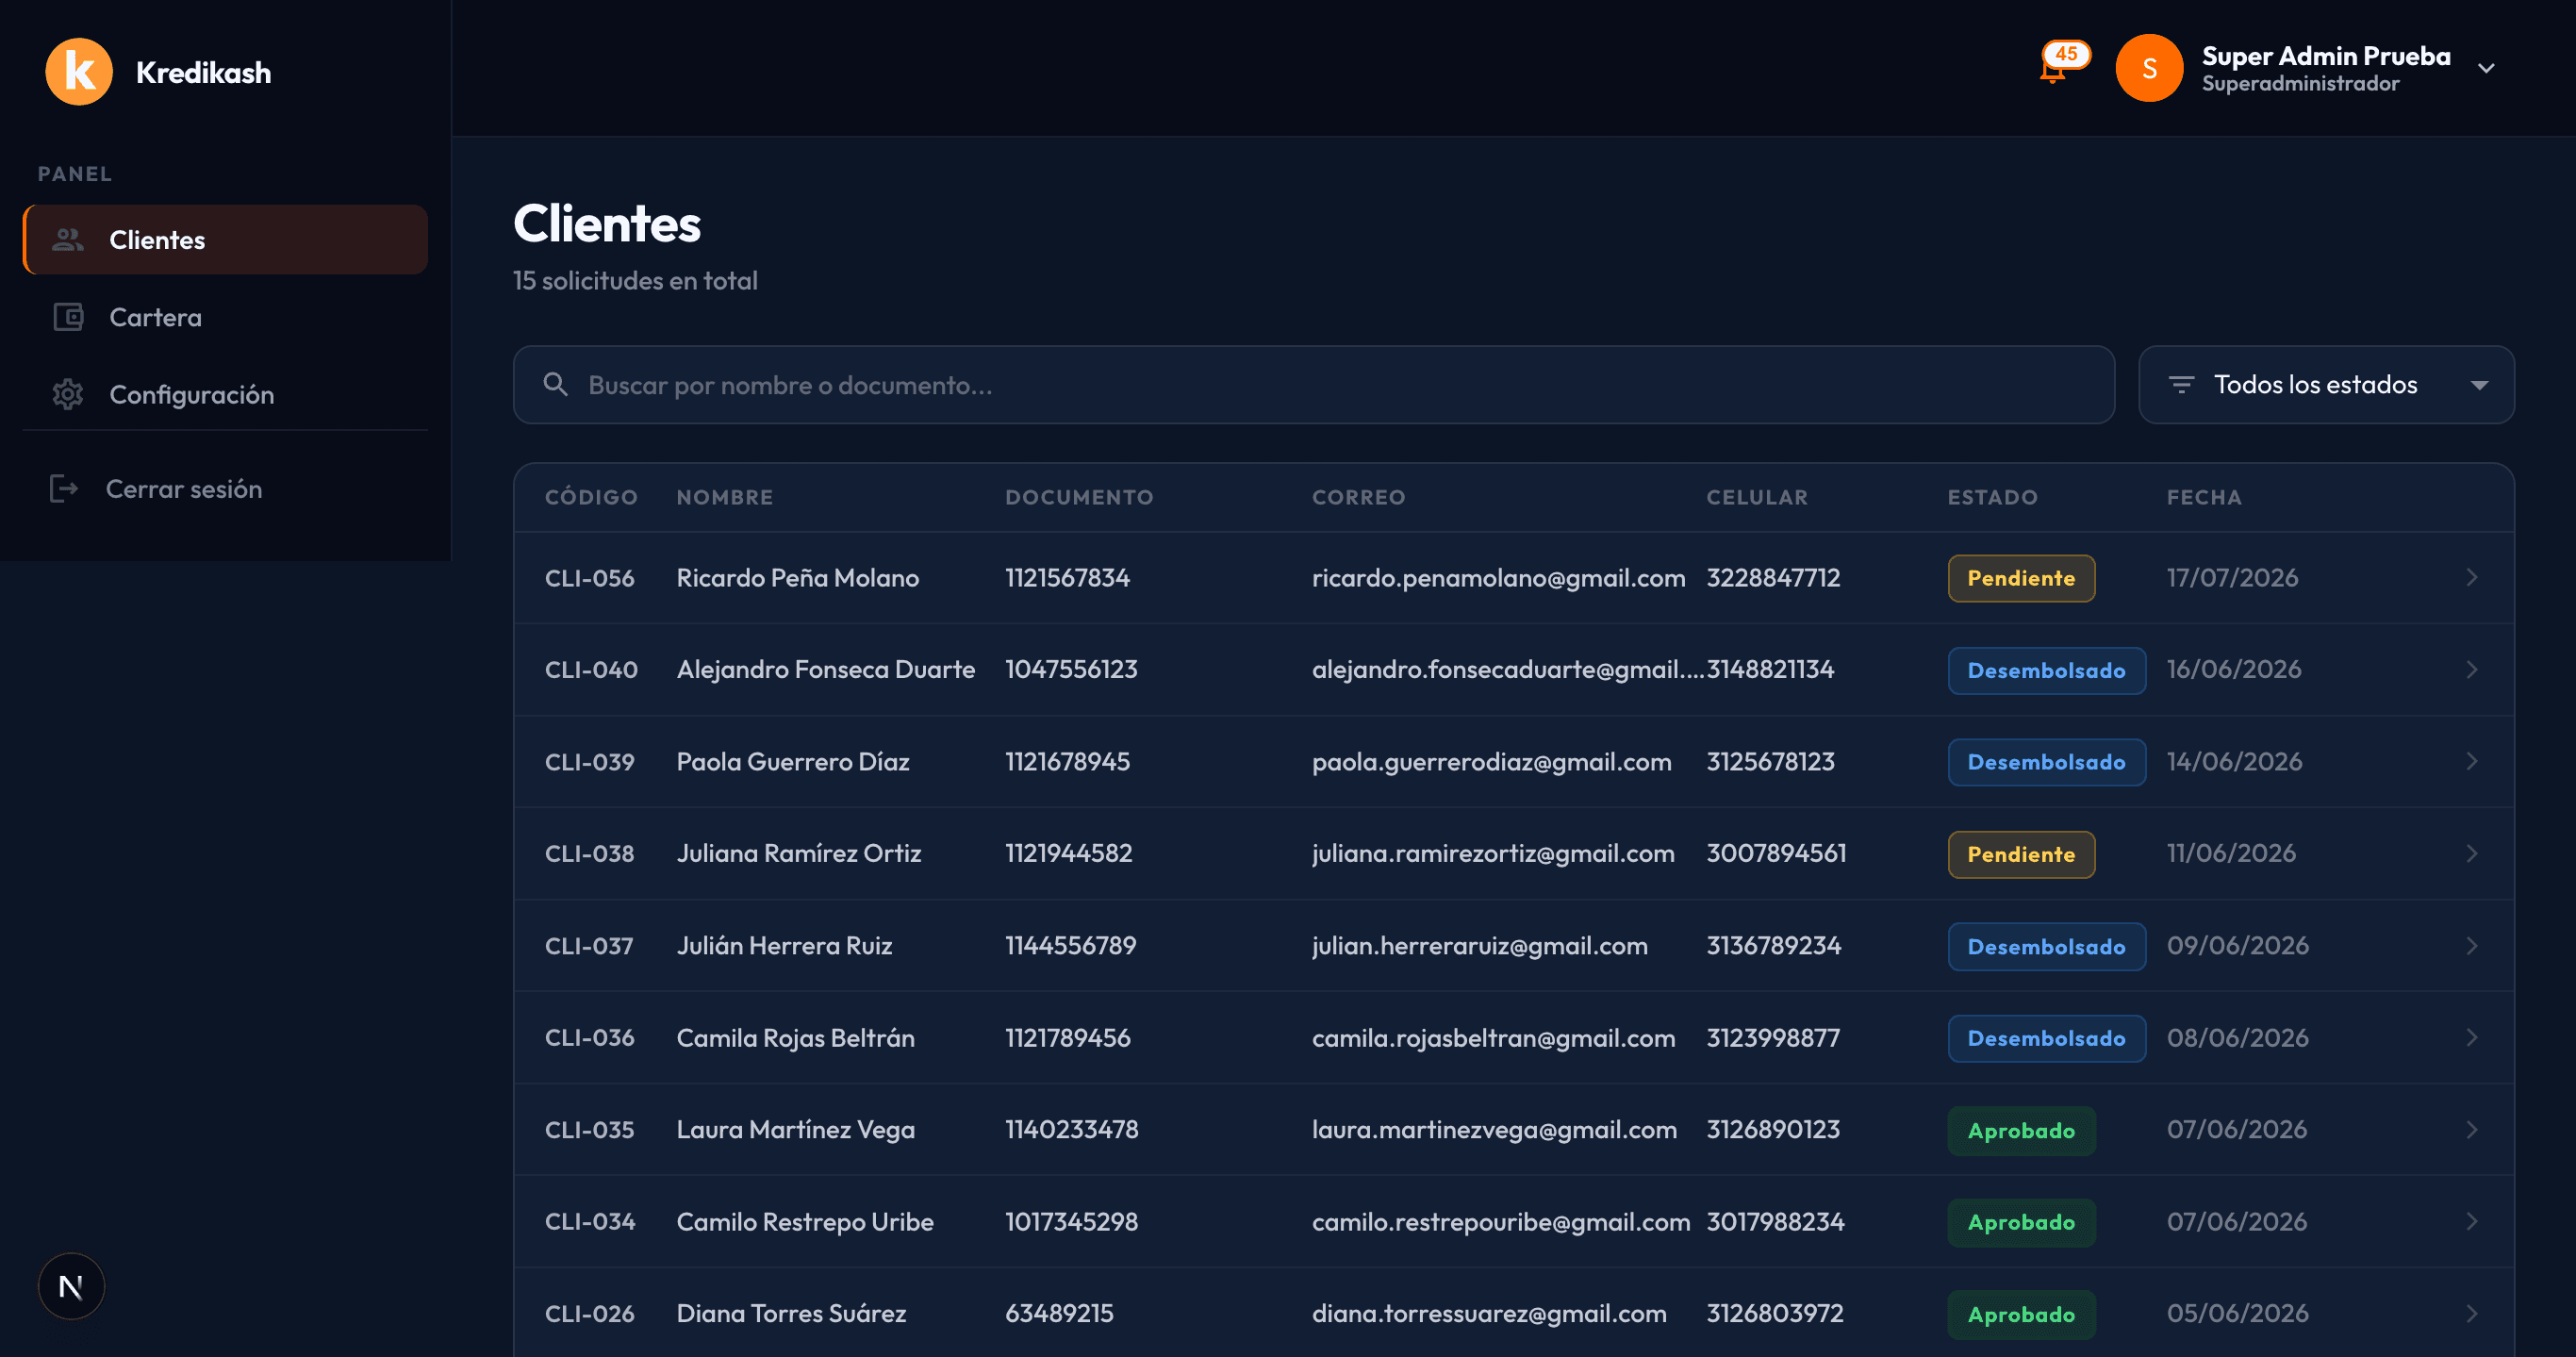
Task: Click the Configuración gear icon
Action: [68, 394]
